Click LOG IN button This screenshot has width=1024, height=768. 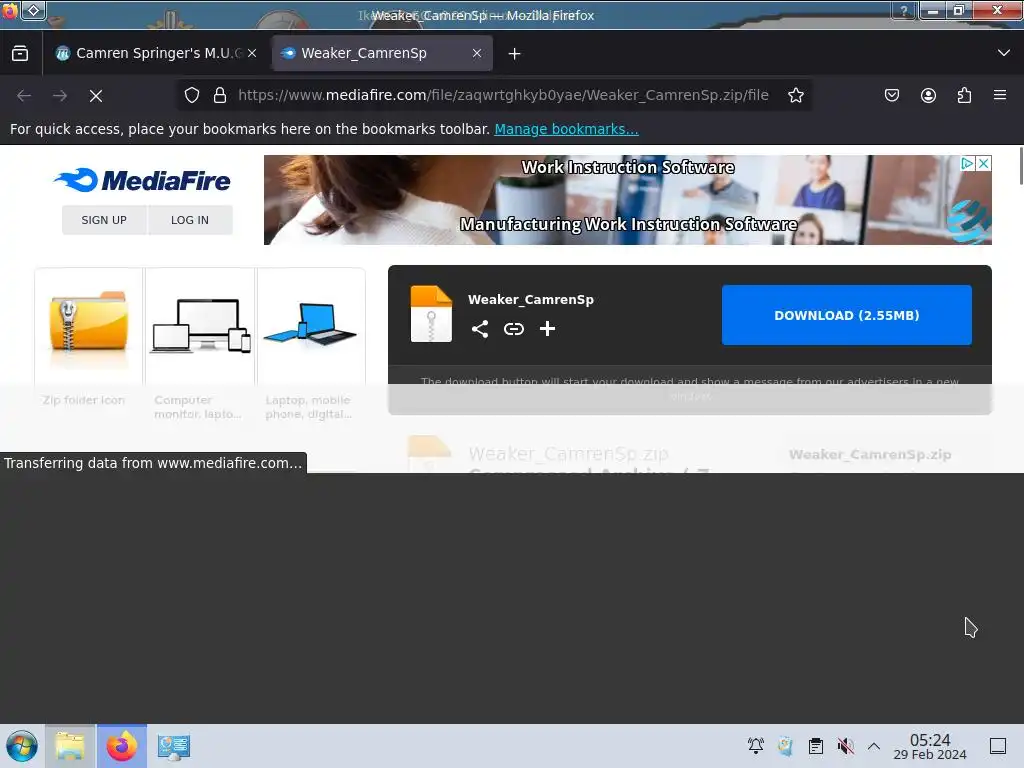coord(190,220)
